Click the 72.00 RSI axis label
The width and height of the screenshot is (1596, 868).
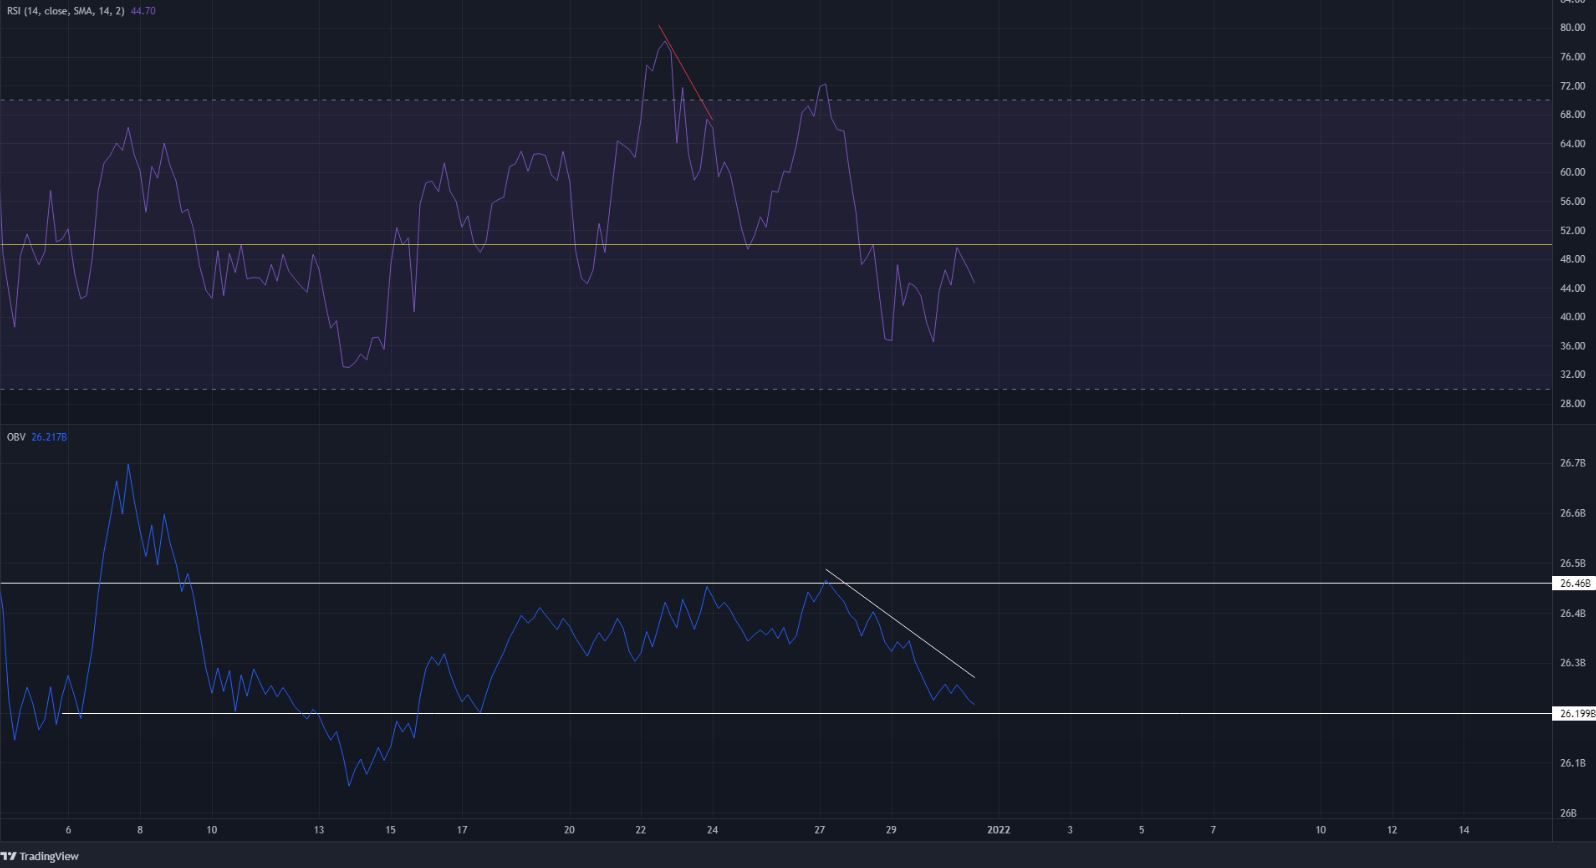pos(1572,86)
